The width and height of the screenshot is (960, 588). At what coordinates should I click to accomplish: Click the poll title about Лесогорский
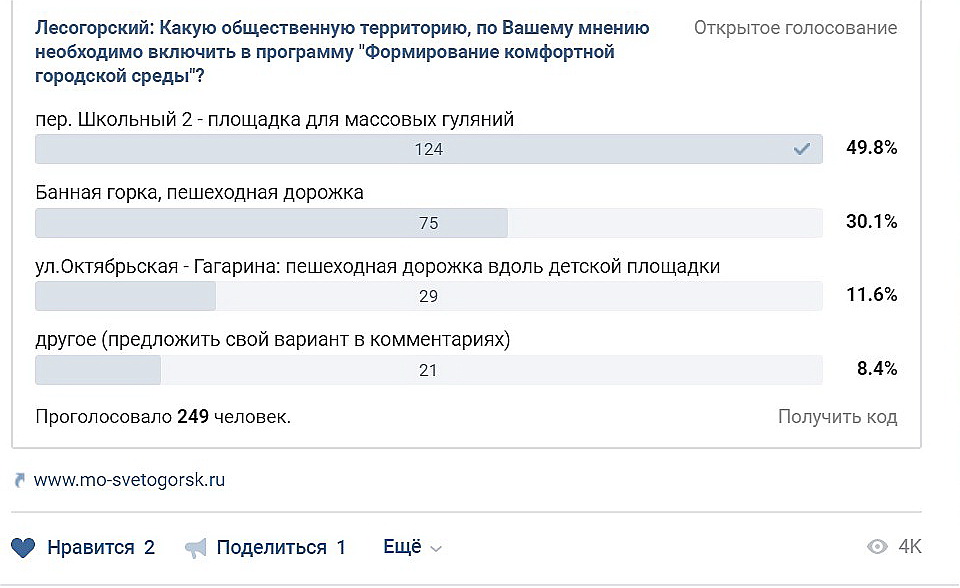click(342, 52)
